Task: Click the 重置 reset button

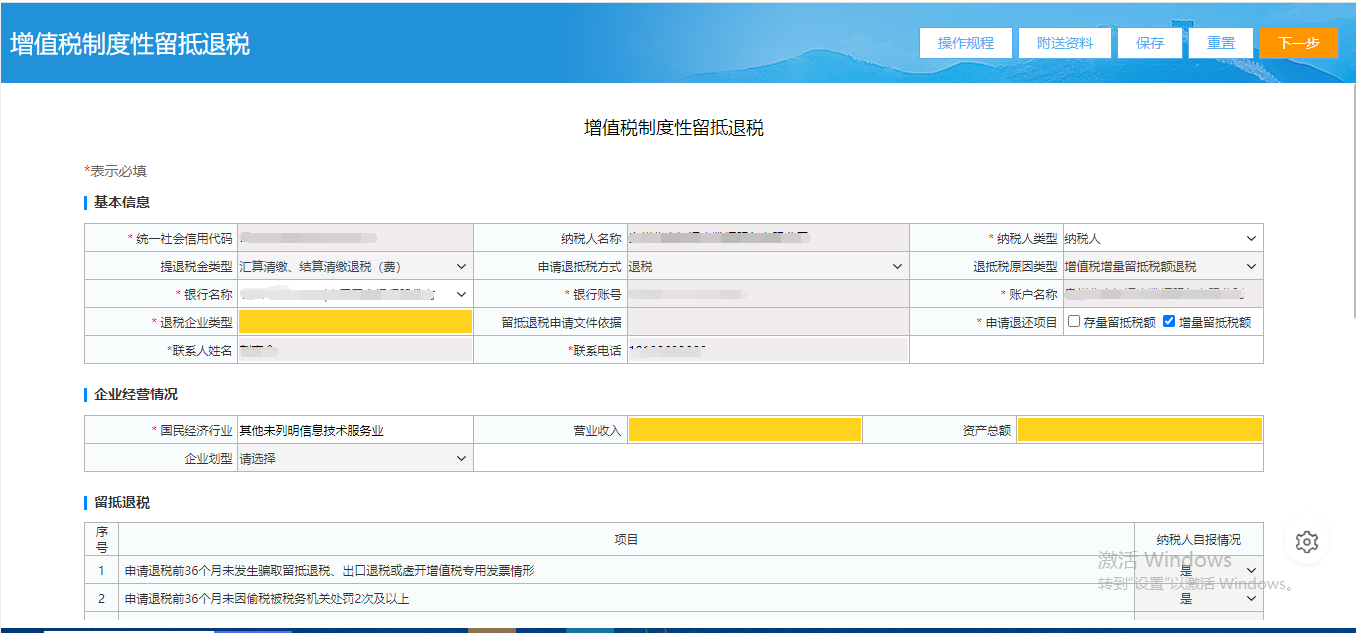Action: (1221, 43)
